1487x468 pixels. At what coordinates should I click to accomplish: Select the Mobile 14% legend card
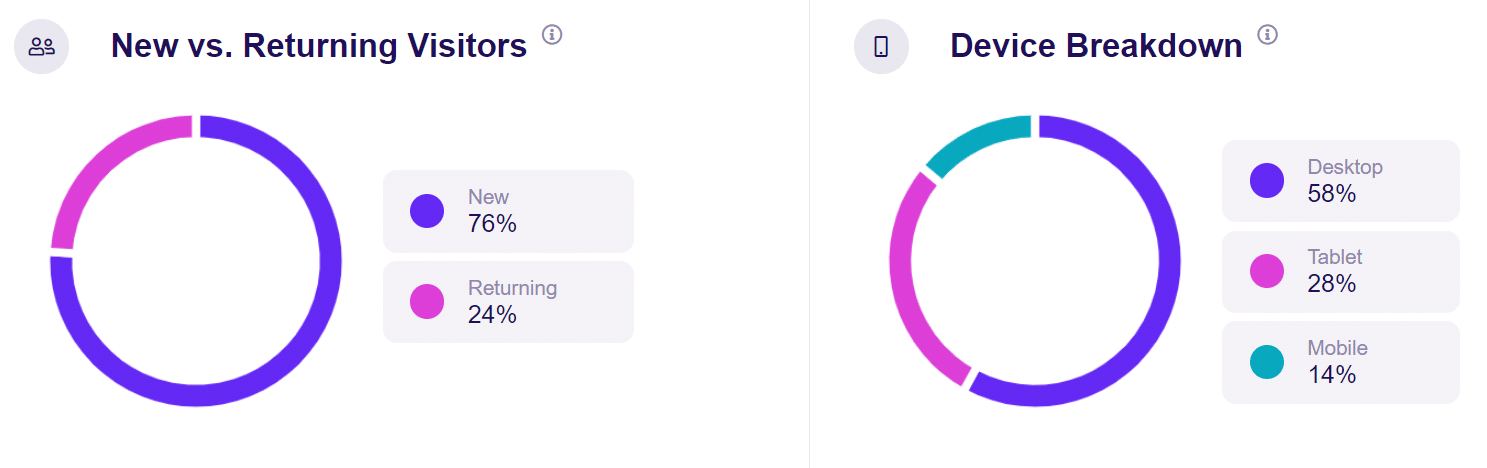click(x=1340, y=362)
